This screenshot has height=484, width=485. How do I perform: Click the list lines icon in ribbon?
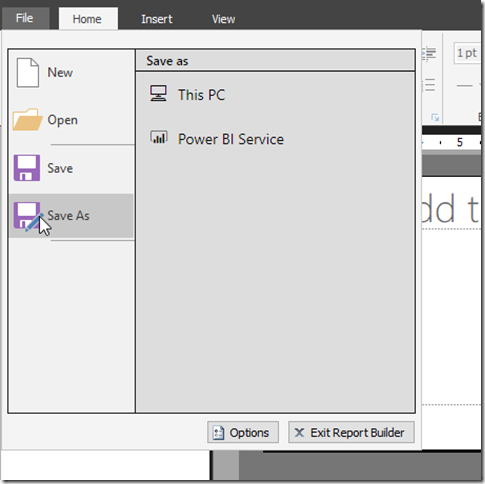(x=429, y=85)
